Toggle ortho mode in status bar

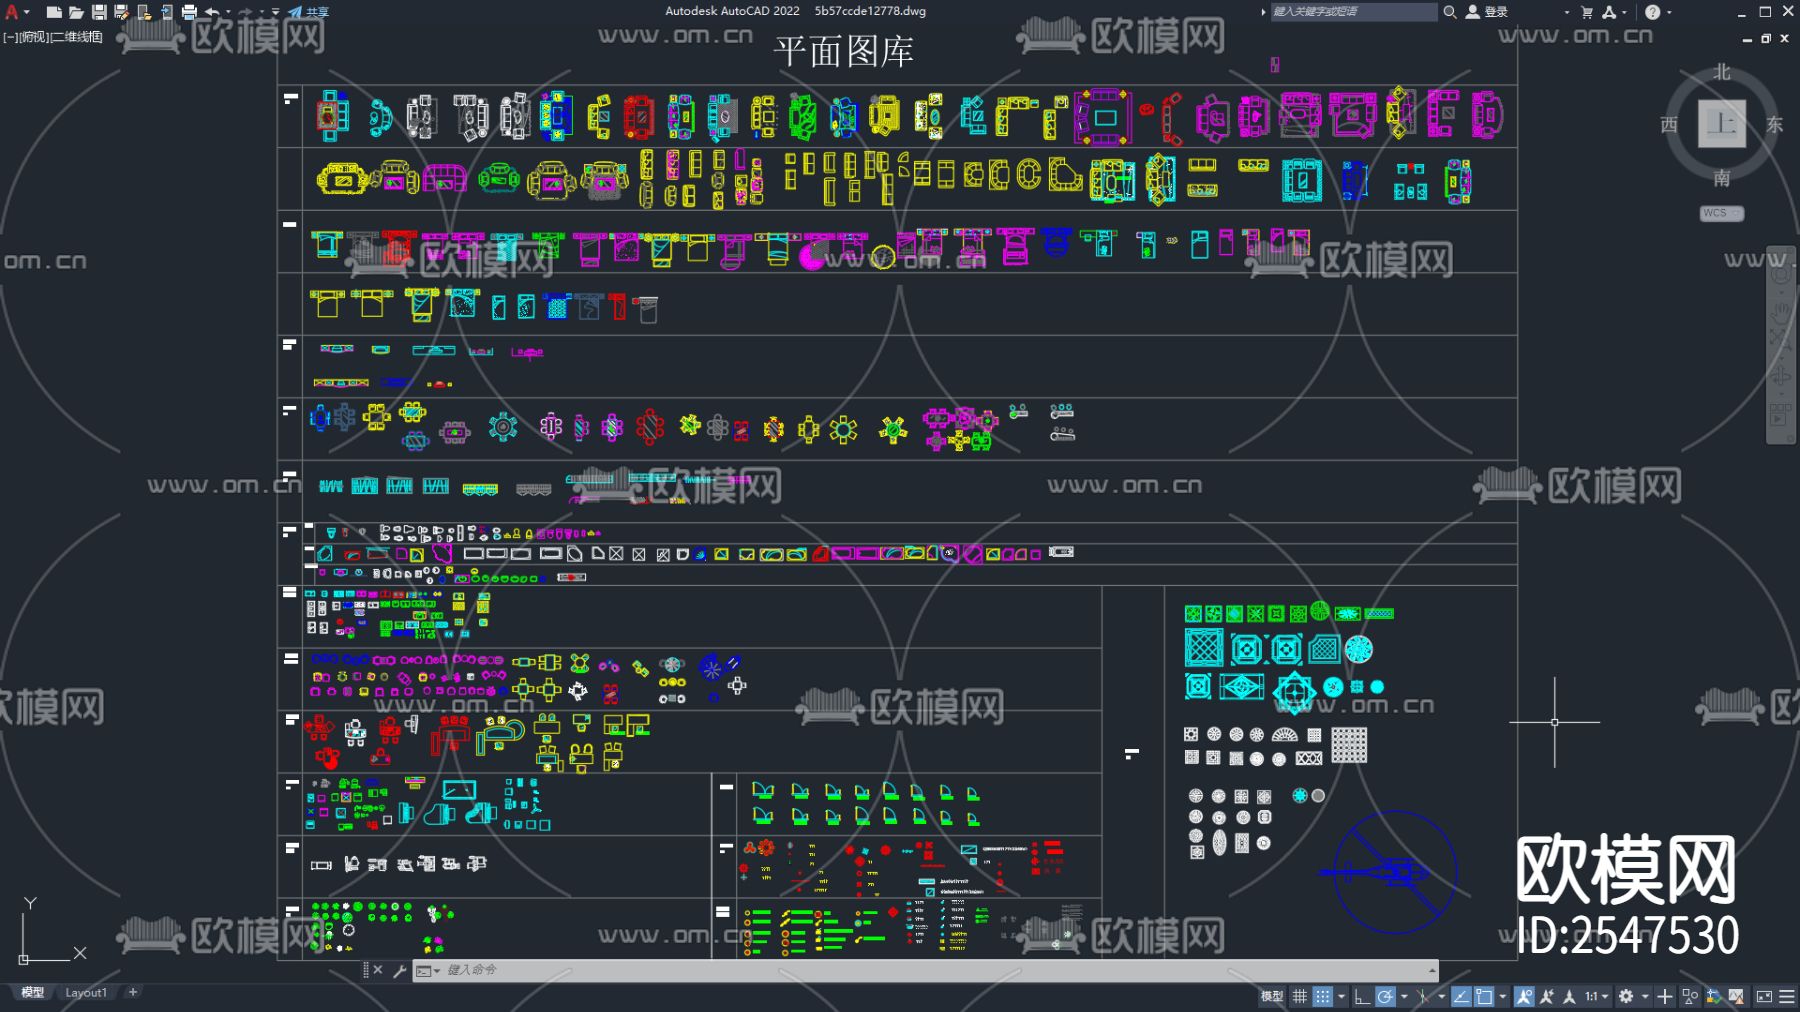1362,996
